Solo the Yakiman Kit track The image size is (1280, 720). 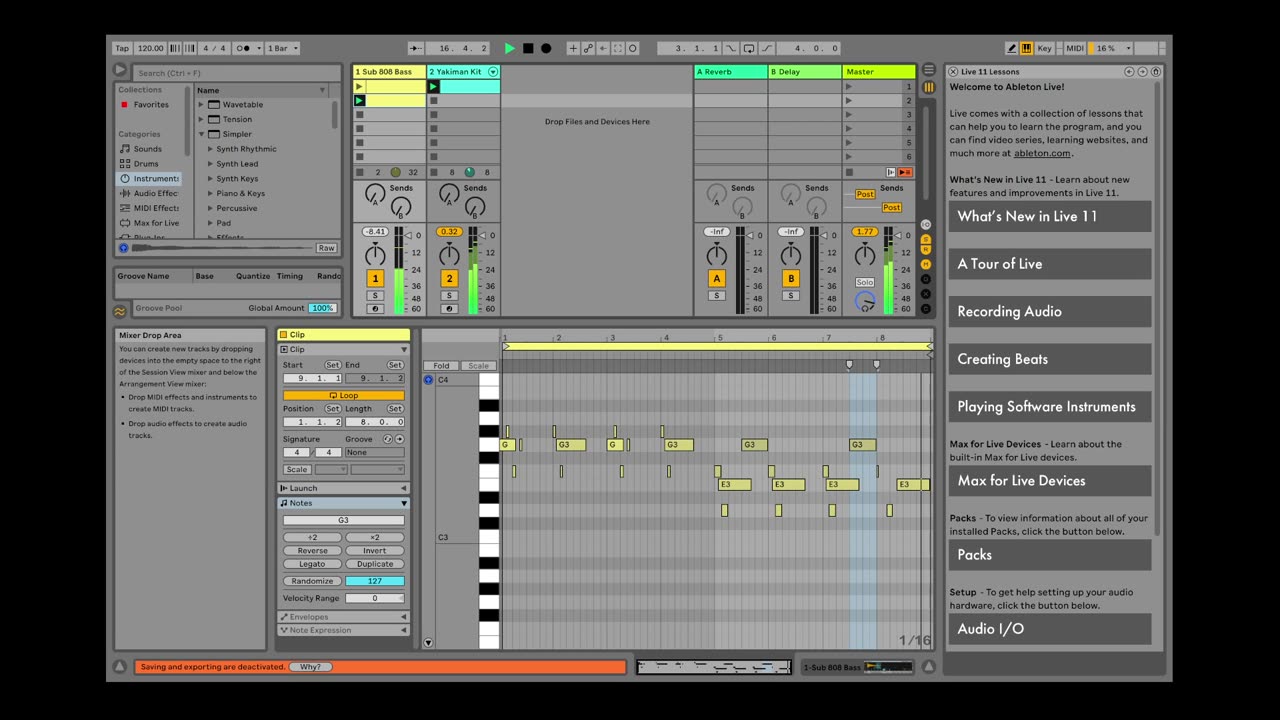point(449,296)
